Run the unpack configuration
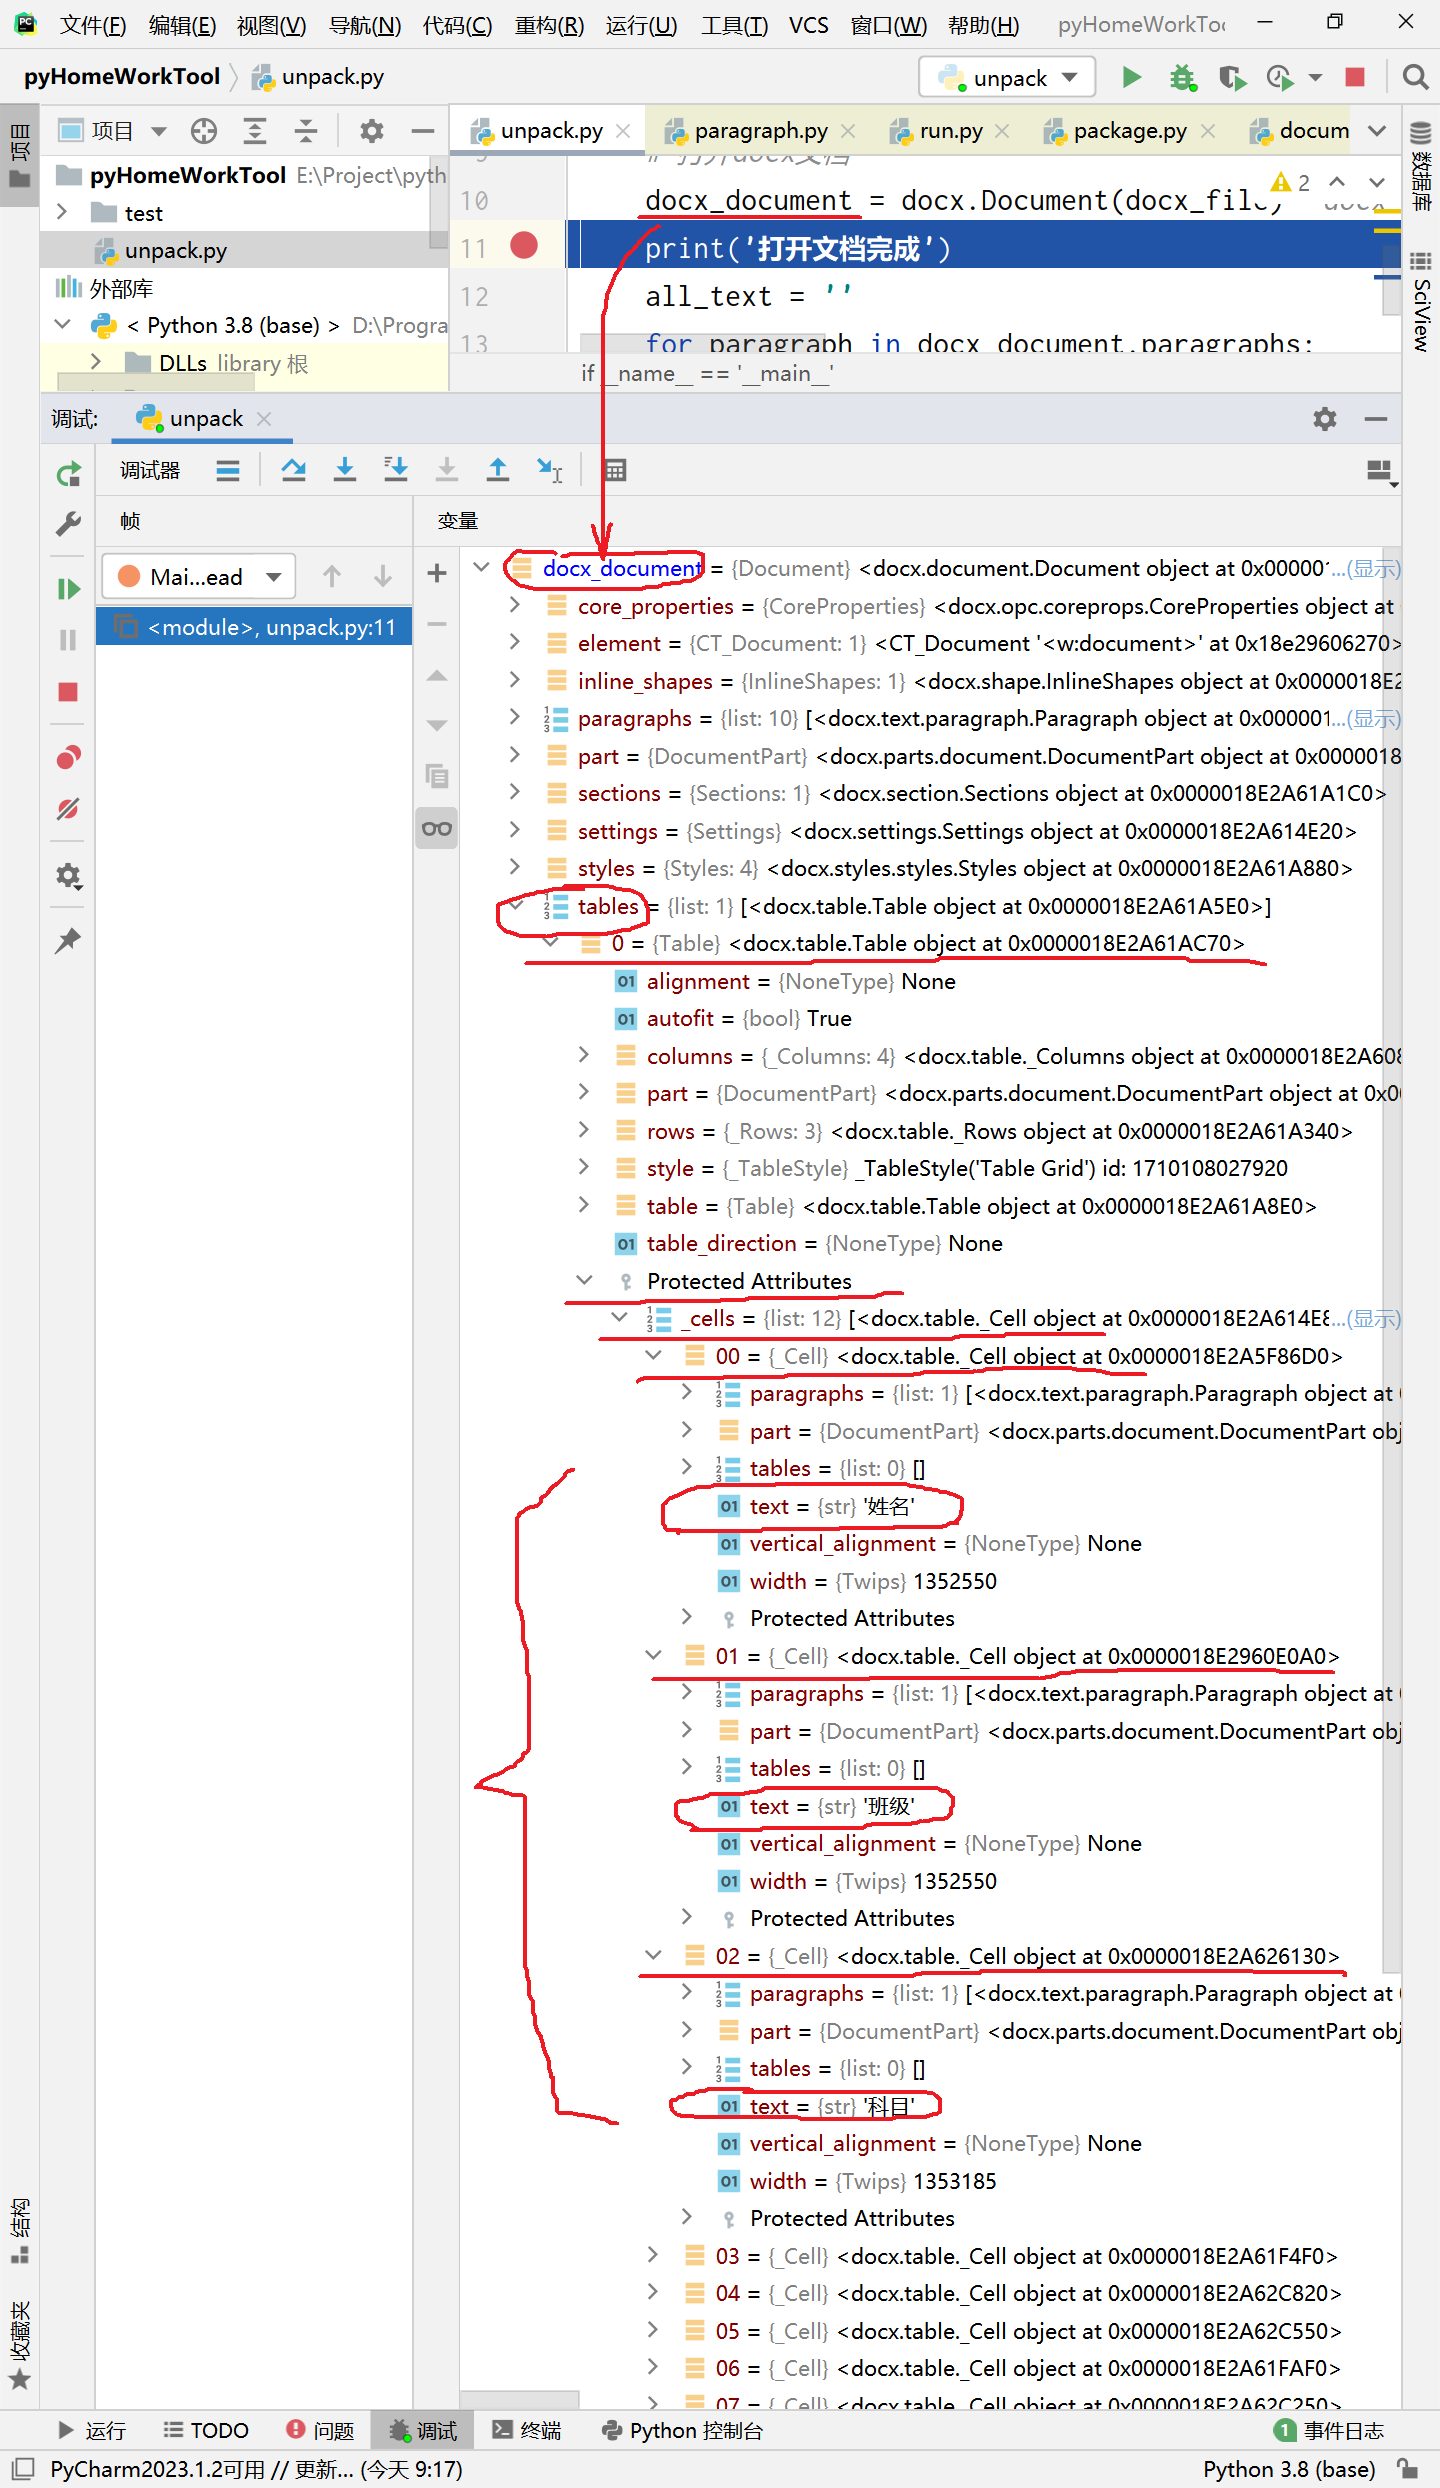The image size is (1440, 2488). coord(1131,77)
